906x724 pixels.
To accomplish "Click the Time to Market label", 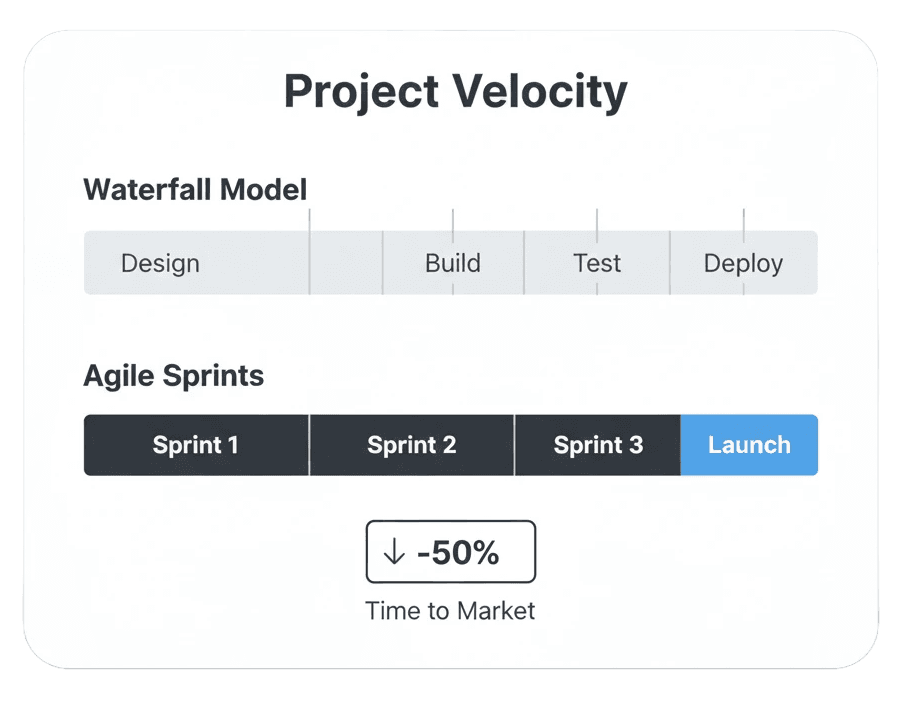I will pos(450,611).
